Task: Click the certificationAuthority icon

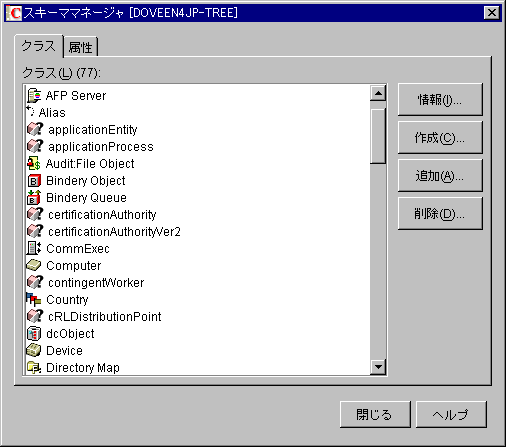Action: (x=35, y=214)
